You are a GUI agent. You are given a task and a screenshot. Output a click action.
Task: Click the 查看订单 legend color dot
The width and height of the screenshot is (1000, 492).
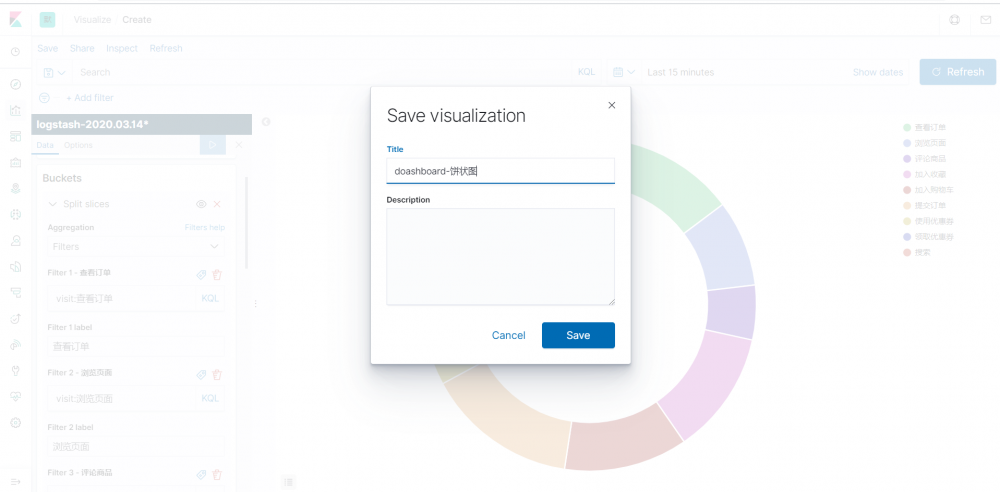pyautogui.click(x=907, y=128)
